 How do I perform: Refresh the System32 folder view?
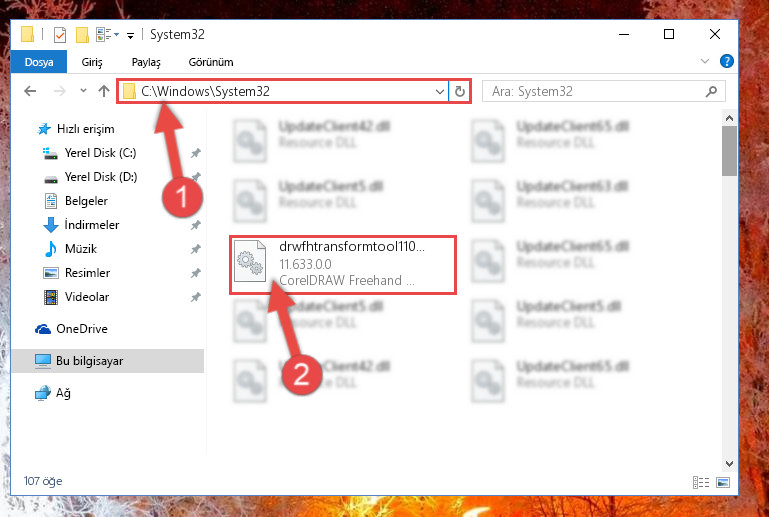(x=460, y=92)
